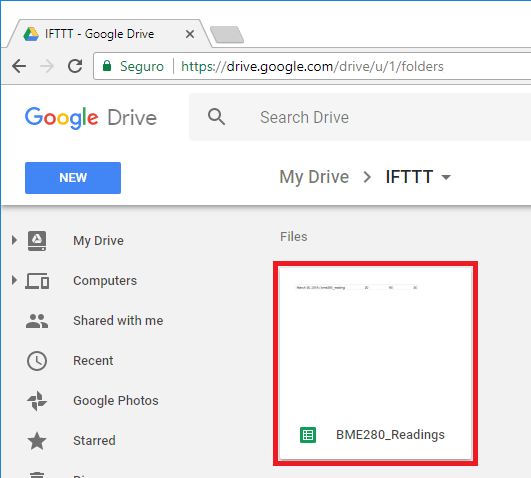The width and height of the screenshot is (531, 478).
Task: Click the green Sheets icon on BME280_Readings
Action: click(308, 435)
